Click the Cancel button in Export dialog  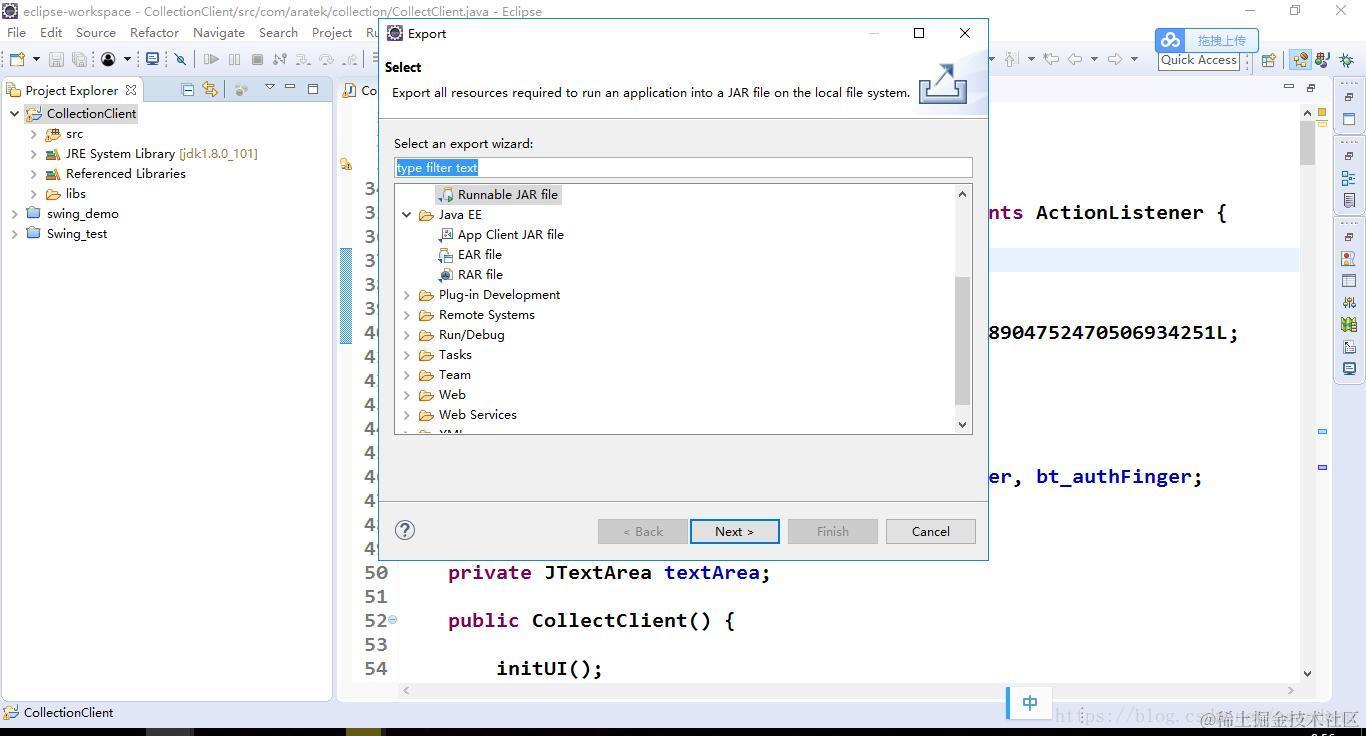click(x=930, y=531)
